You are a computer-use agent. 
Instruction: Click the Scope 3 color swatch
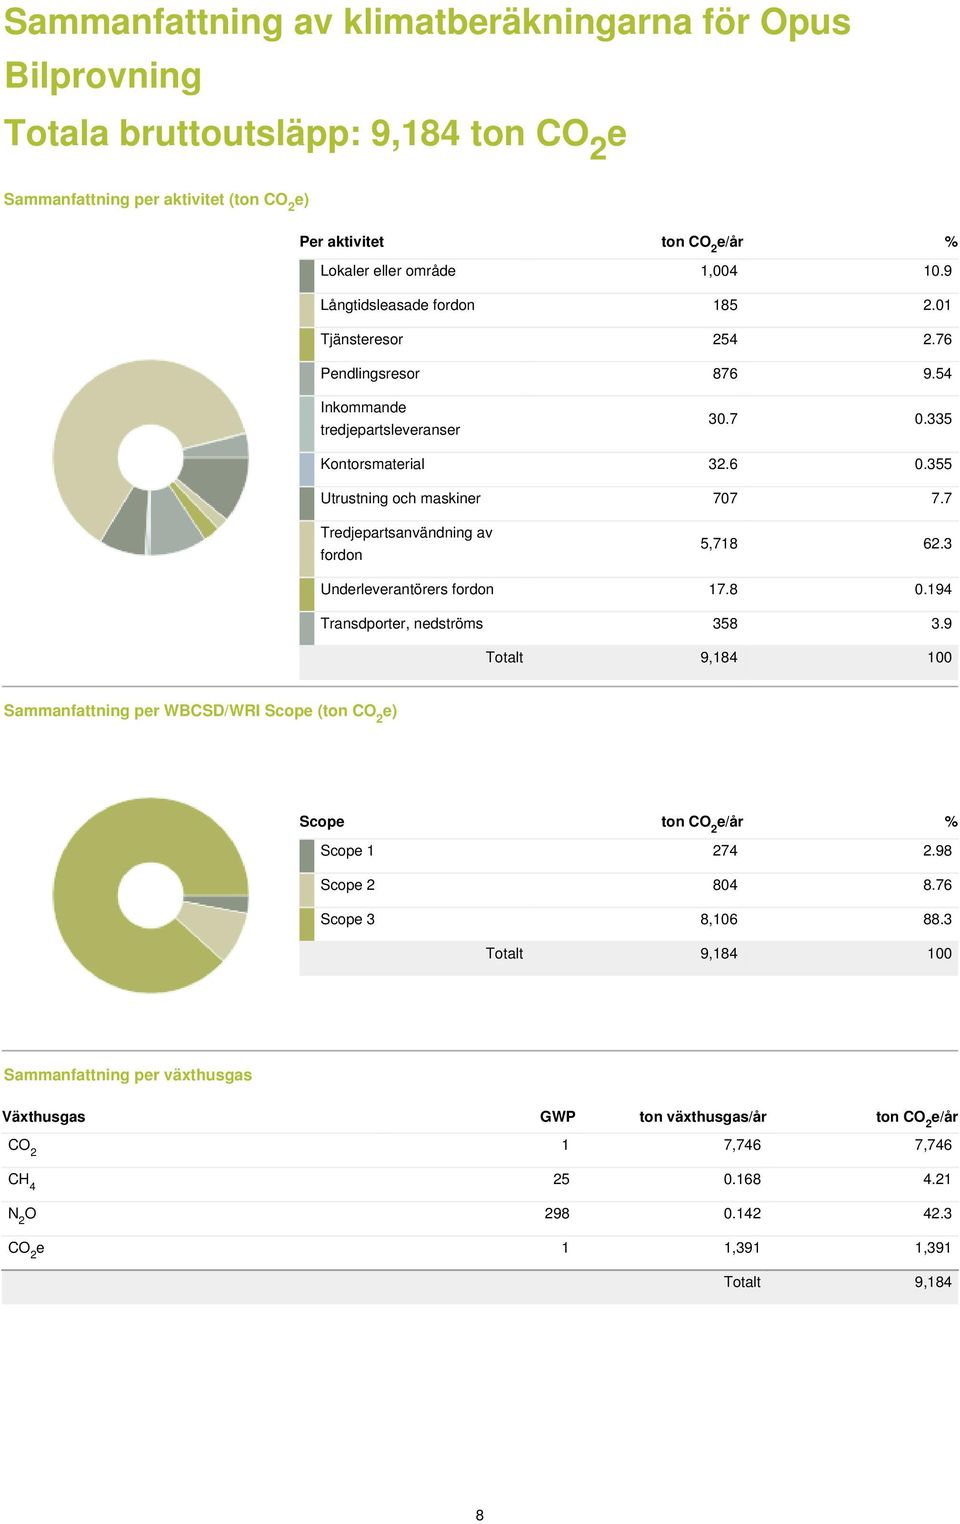(307, 924)
